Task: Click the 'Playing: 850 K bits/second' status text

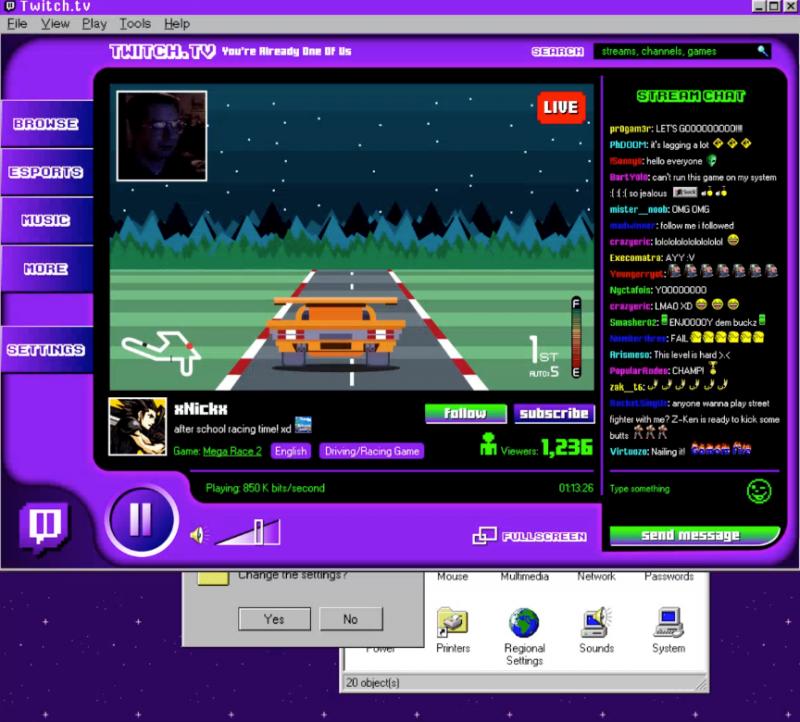Action: click(265, 488)
